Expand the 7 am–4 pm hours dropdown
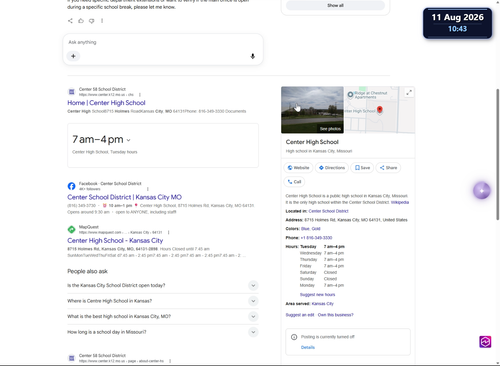The width and height of the screenshot is (500, 366). pos(129,140)
